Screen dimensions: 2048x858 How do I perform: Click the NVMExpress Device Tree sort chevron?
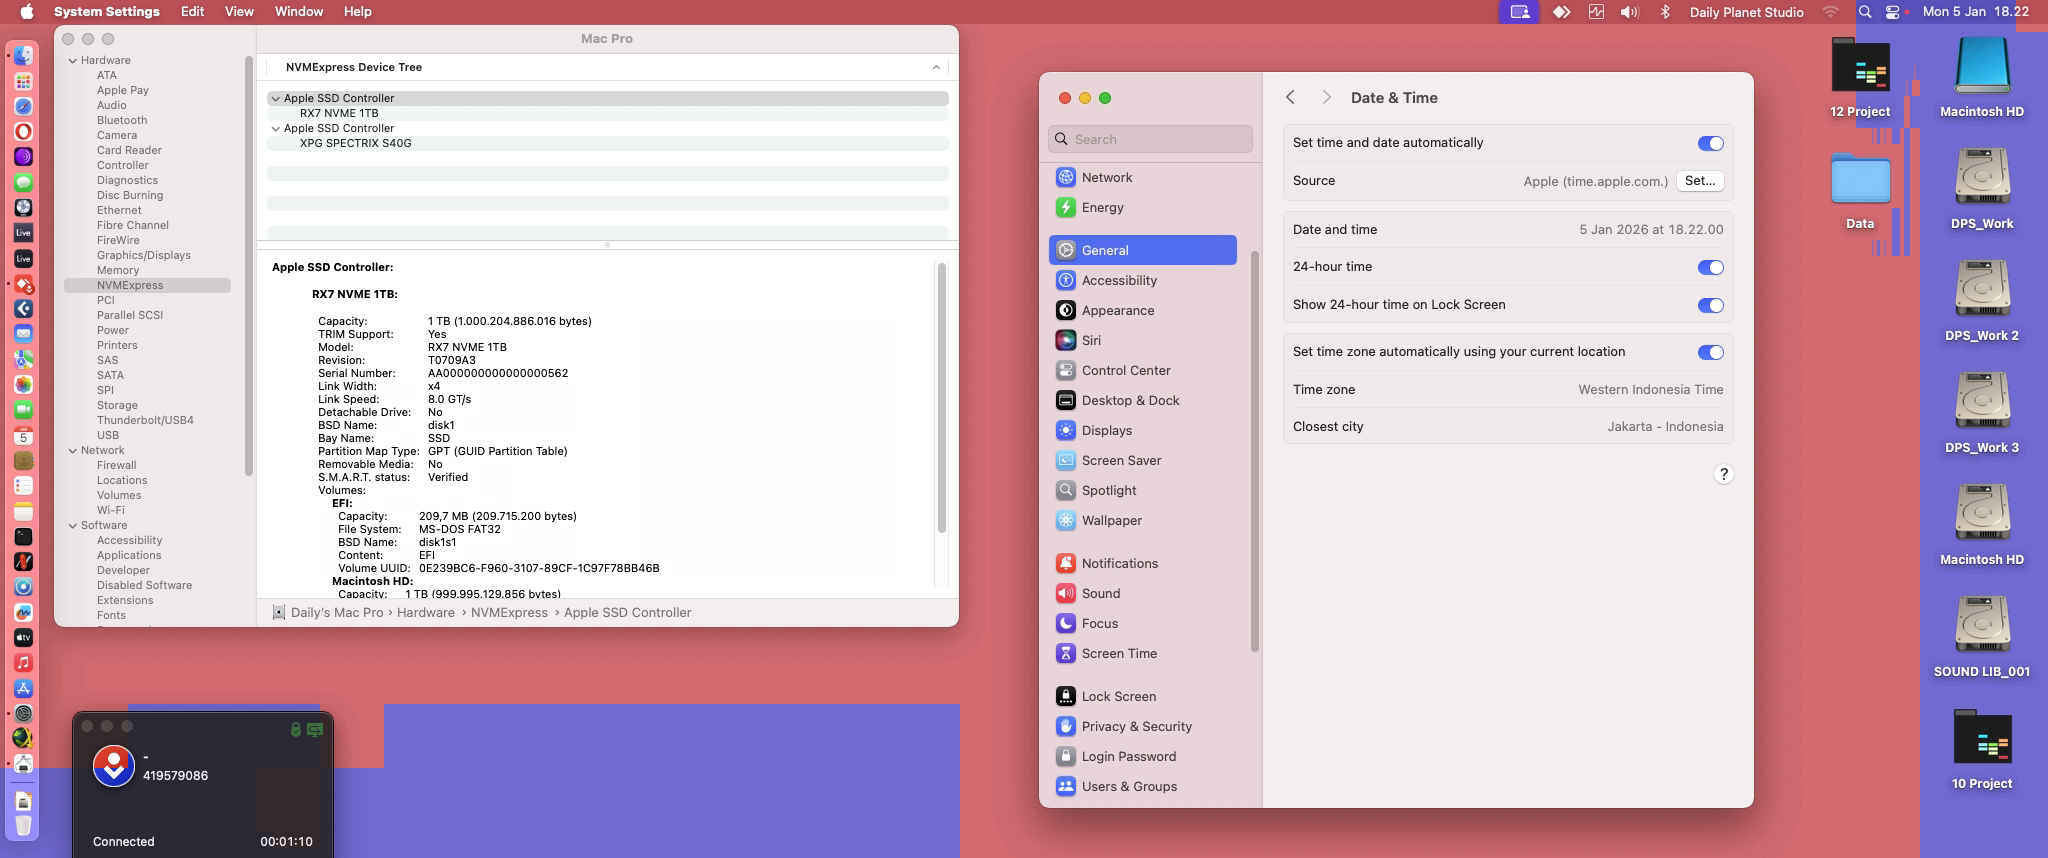click(x=936, y=67)
